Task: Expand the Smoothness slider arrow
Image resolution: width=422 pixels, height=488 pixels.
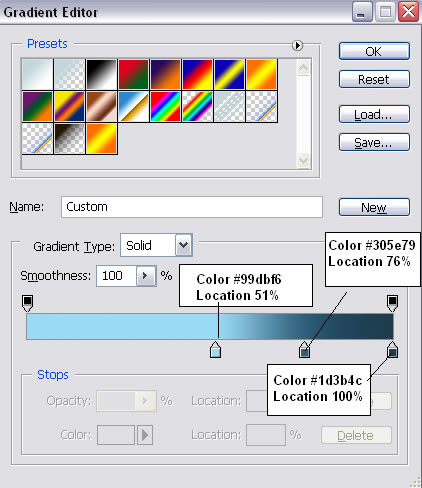Action: pos(146,276)
